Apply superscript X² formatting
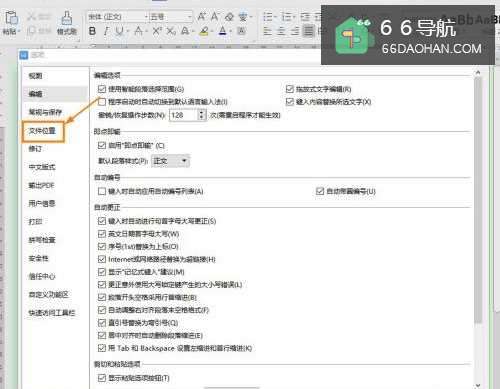Image resolution: width=500 pixels, height=389 pixels. (x=157, y=31)
